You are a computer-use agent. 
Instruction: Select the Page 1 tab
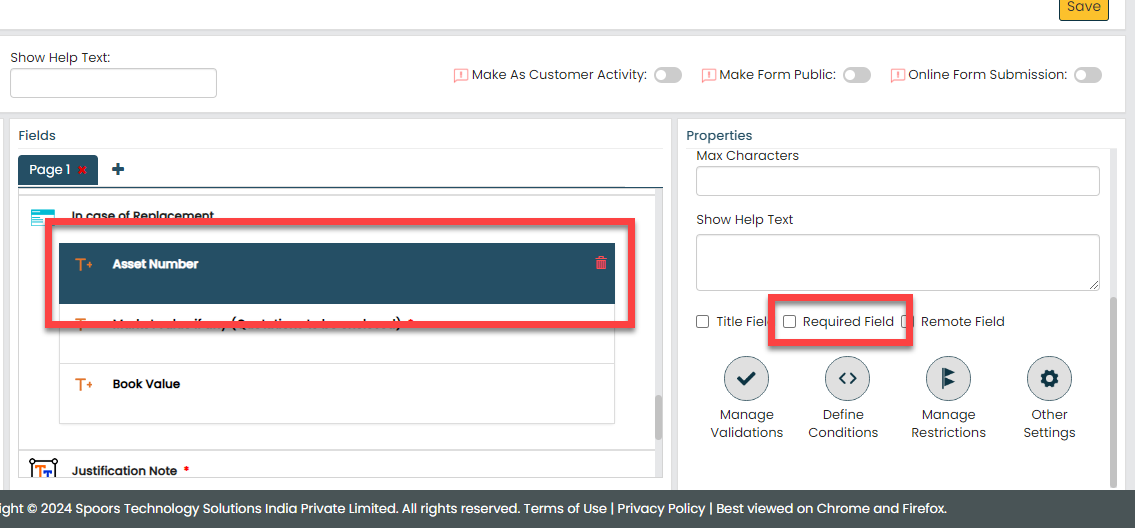tap(49, 170)
